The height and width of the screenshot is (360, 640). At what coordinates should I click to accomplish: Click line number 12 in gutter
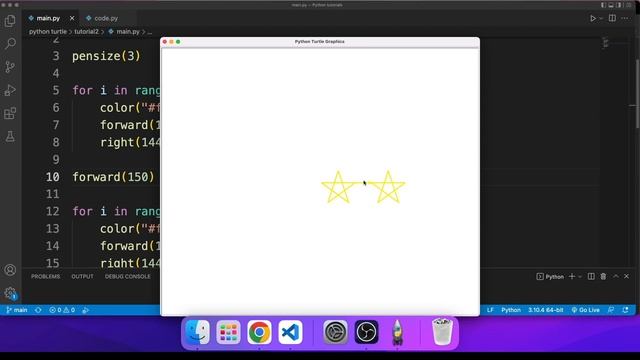tap(53, 211)
